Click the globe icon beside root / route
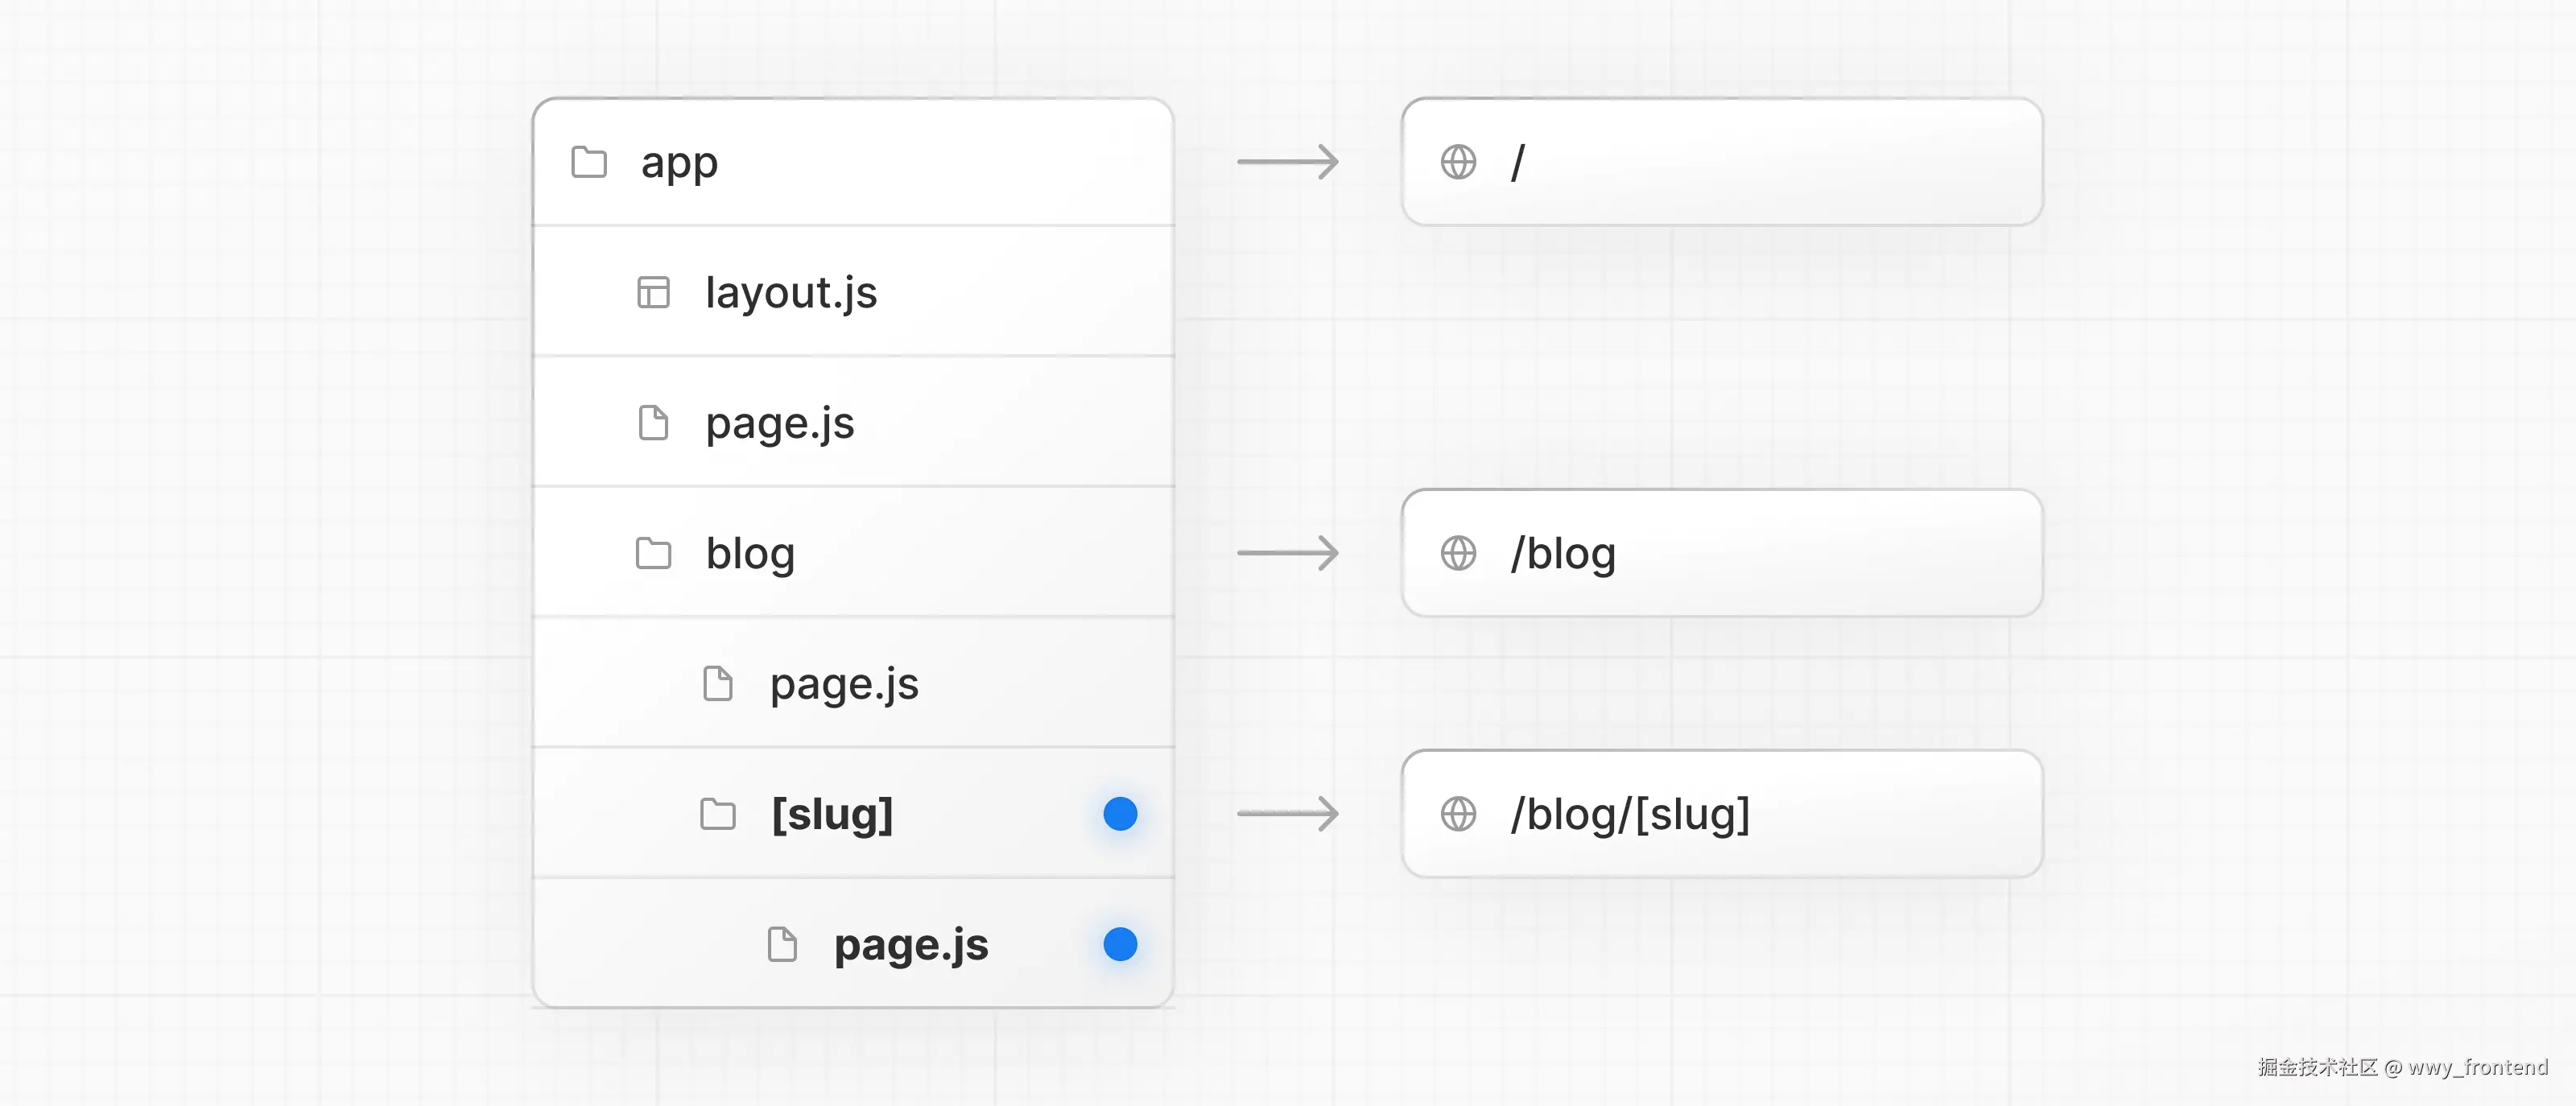This screenshot has width=2576, height=1106. tap(1458, 162)
